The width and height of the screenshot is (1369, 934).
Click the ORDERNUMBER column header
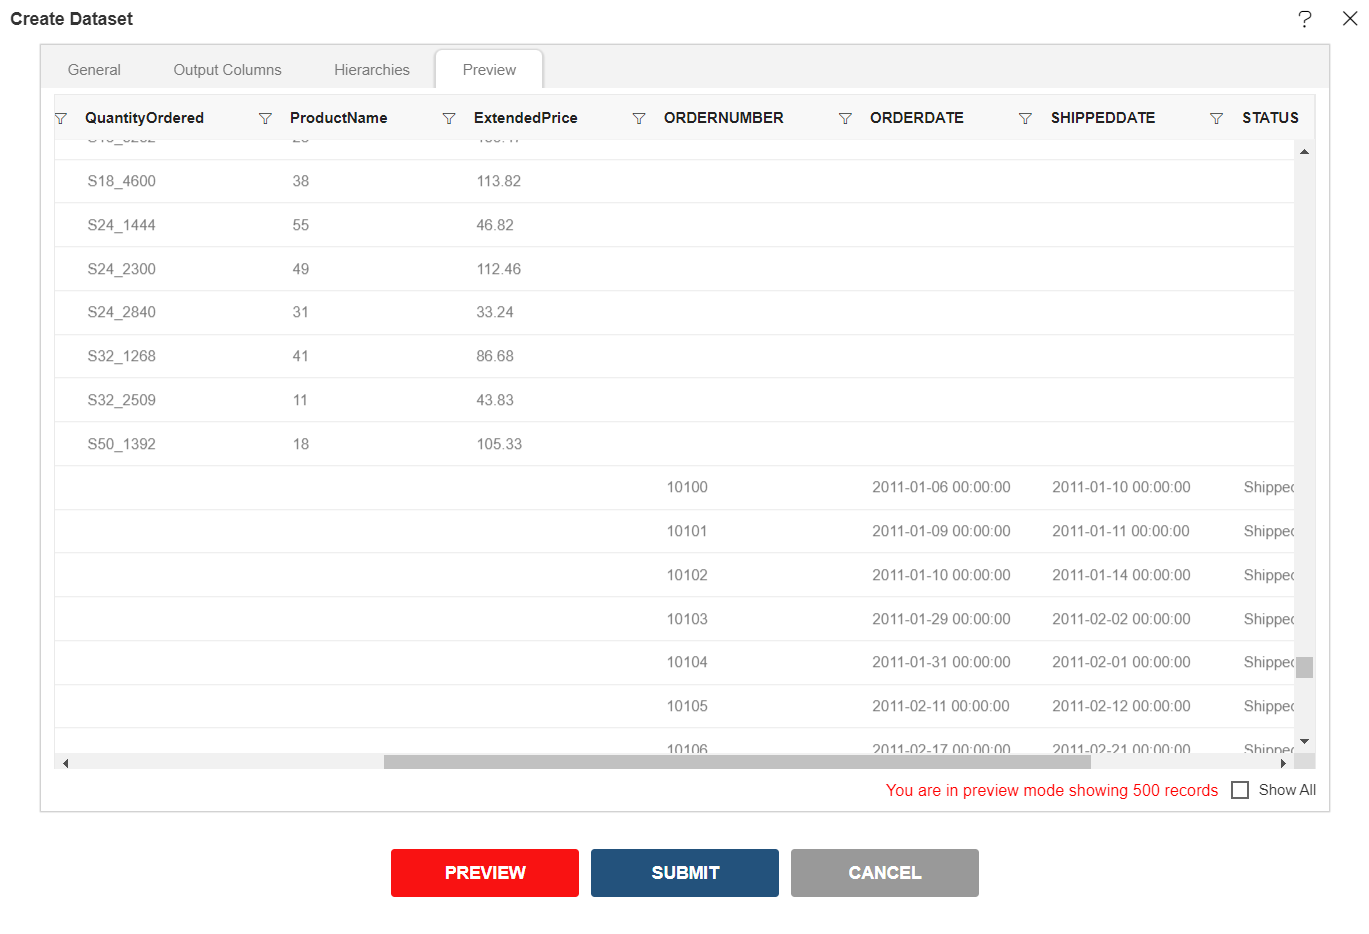[x=724, y=118]
